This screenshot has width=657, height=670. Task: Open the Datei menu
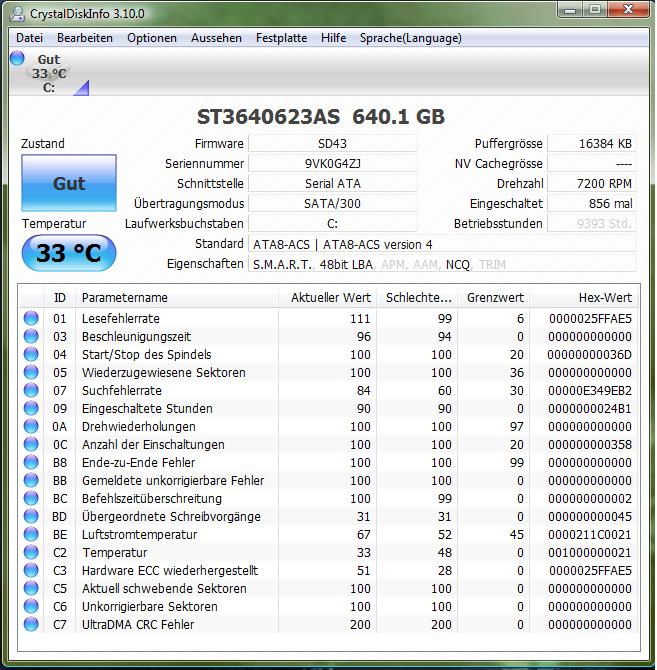(x=29, y=38)
